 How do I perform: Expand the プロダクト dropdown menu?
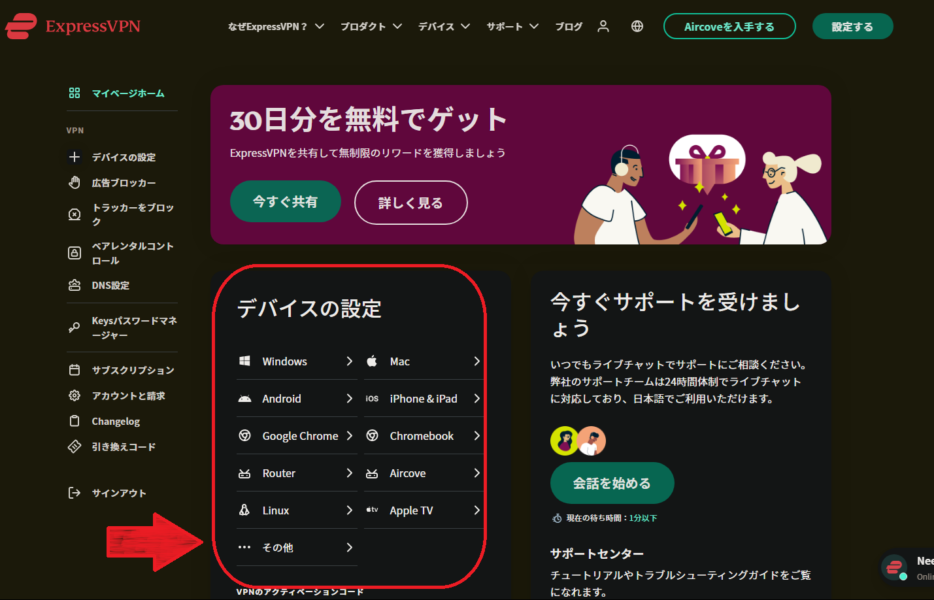click(371, 26)
